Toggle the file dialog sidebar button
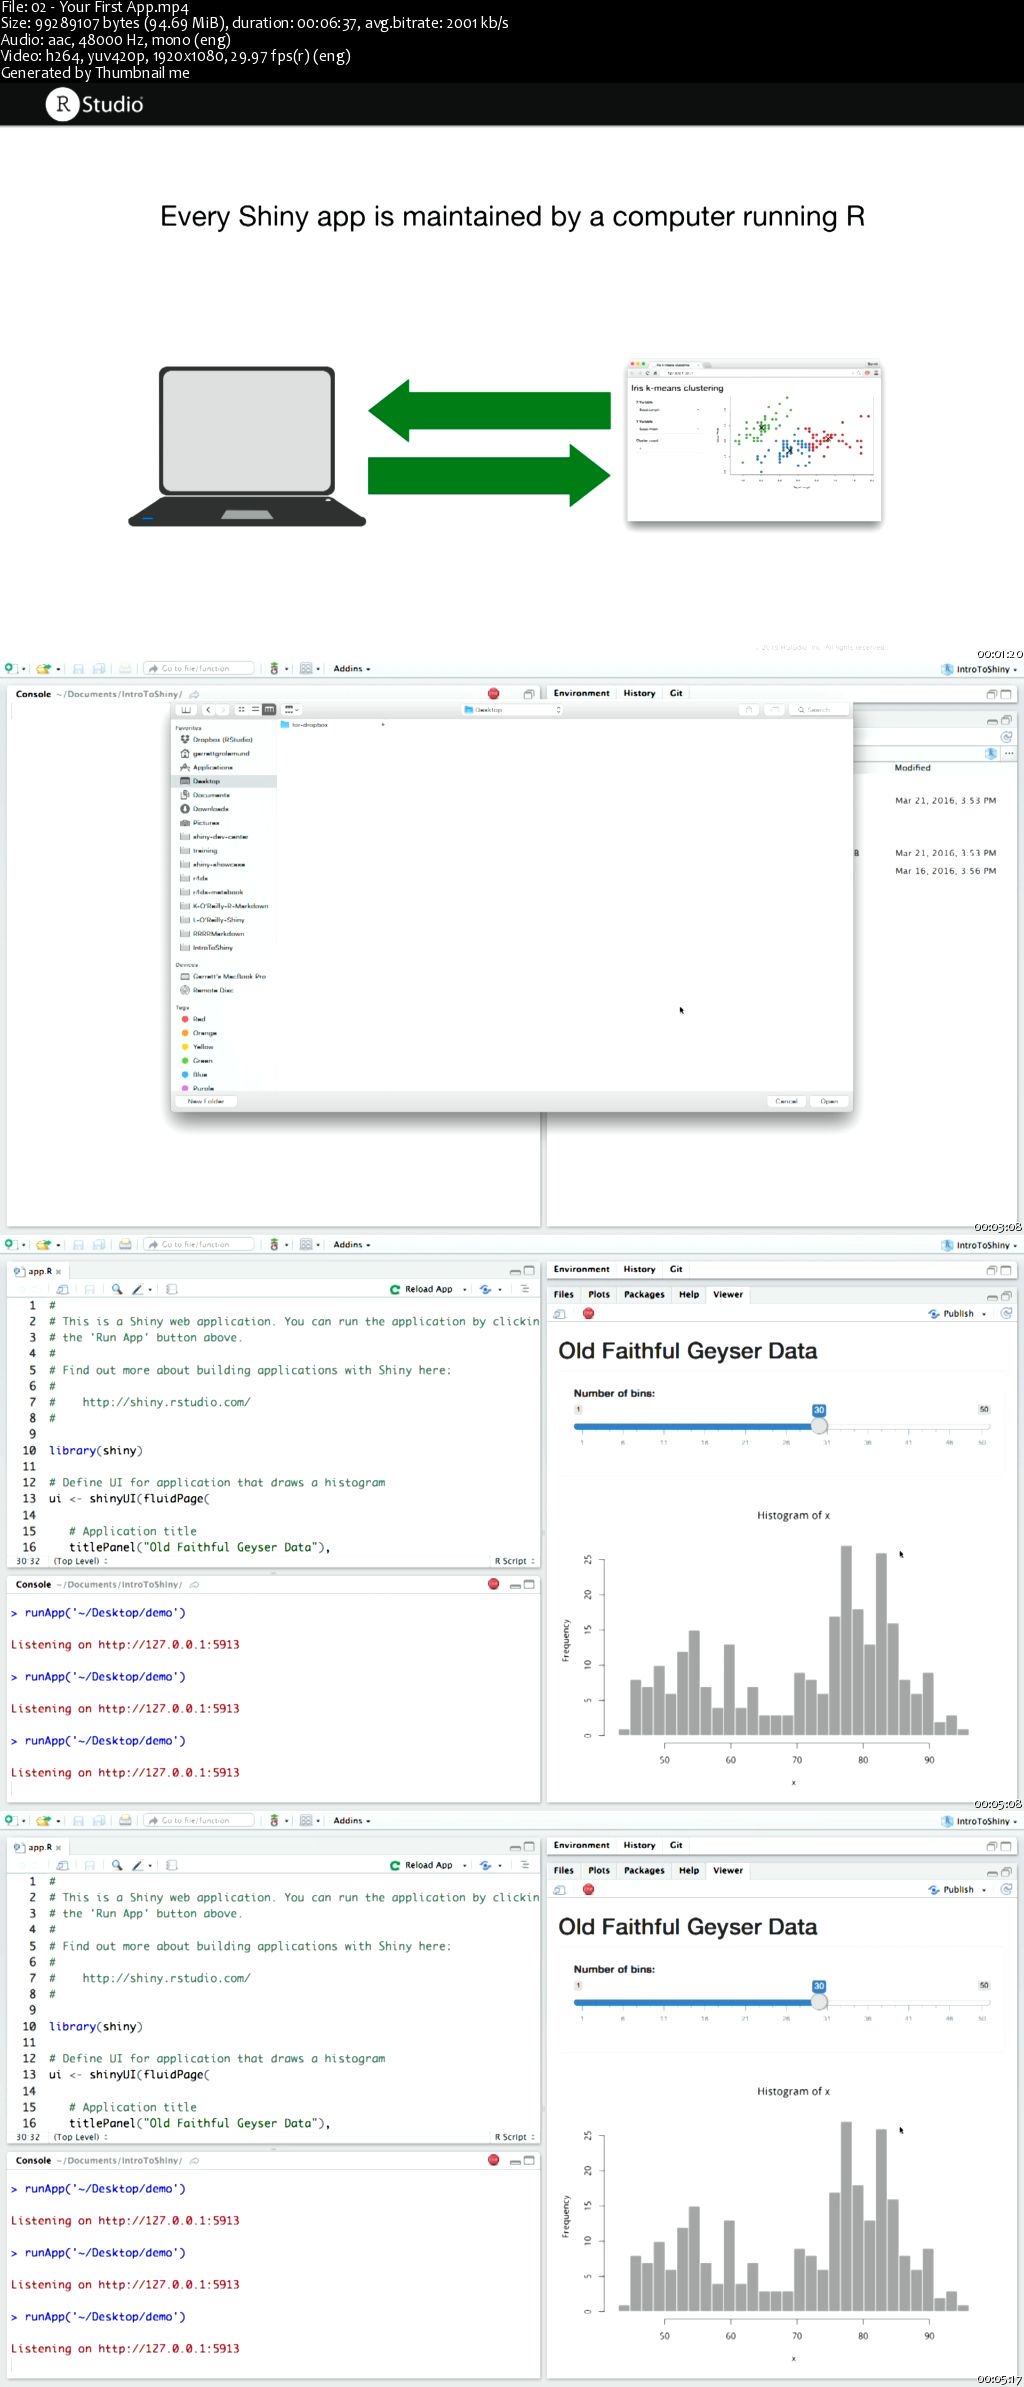Image resolution: width=1024 pixels, height=2387 pixels. (186, 709)
